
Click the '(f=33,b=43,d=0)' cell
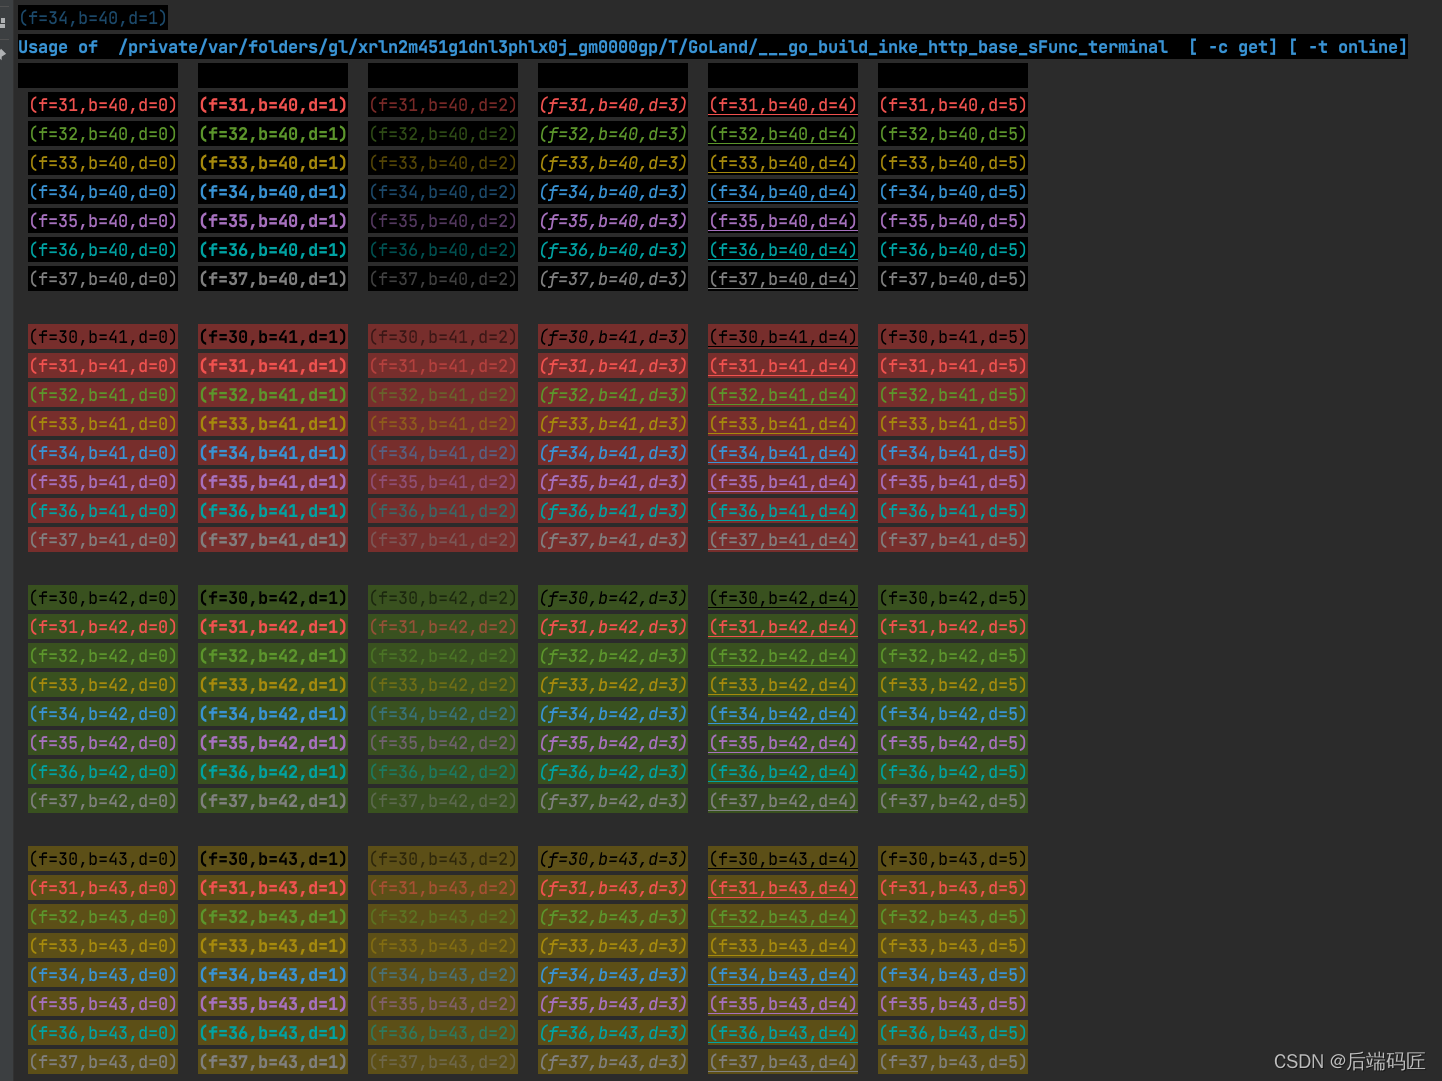click(103, 946)
